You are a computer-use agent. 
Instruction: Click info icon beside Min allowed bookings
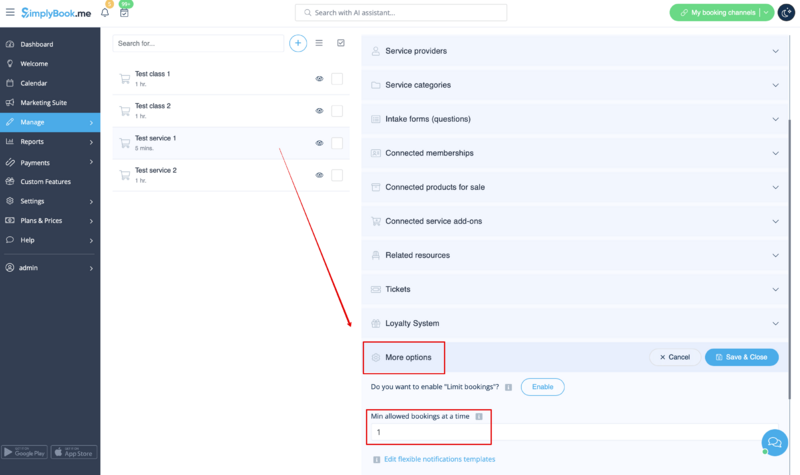tap(479, 416)
